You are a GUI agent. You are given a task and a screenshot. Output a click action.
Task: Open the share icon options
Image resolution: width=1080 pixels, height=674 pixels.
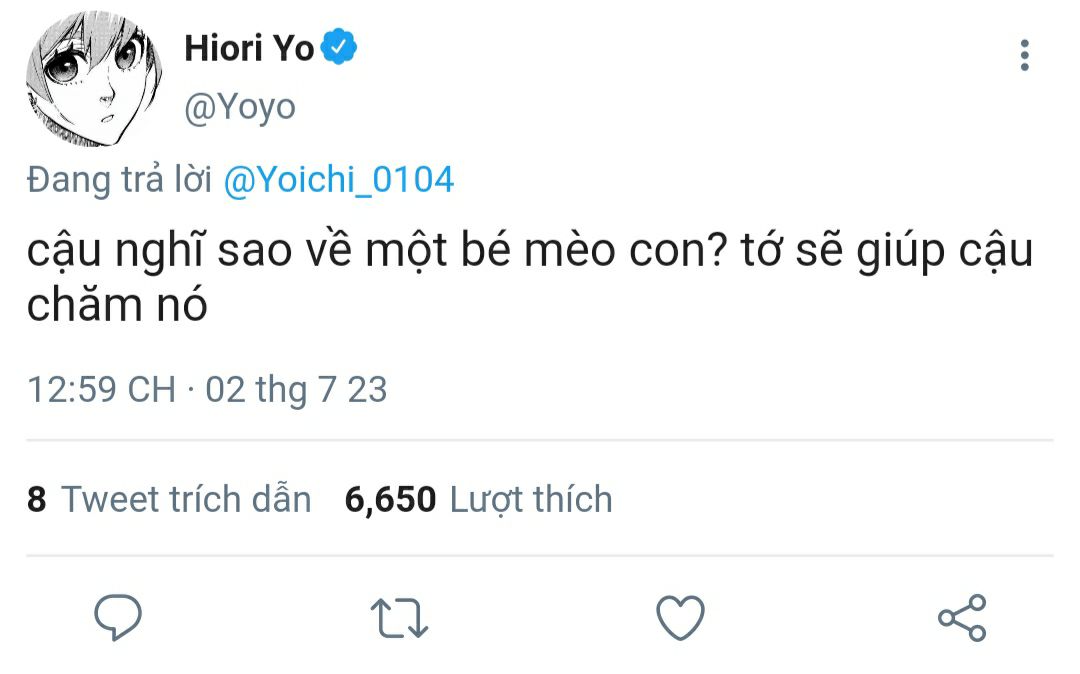pos(962,617)
